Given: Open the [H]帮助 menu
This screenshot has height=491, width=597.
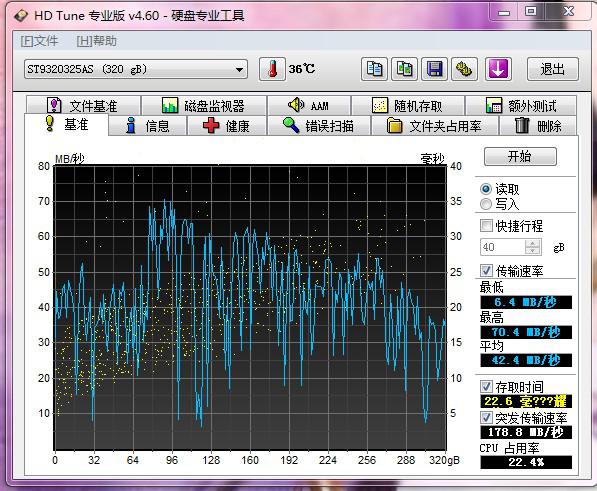Looking at the screenshot, I should pyautogui.click(x=97, y=41).
